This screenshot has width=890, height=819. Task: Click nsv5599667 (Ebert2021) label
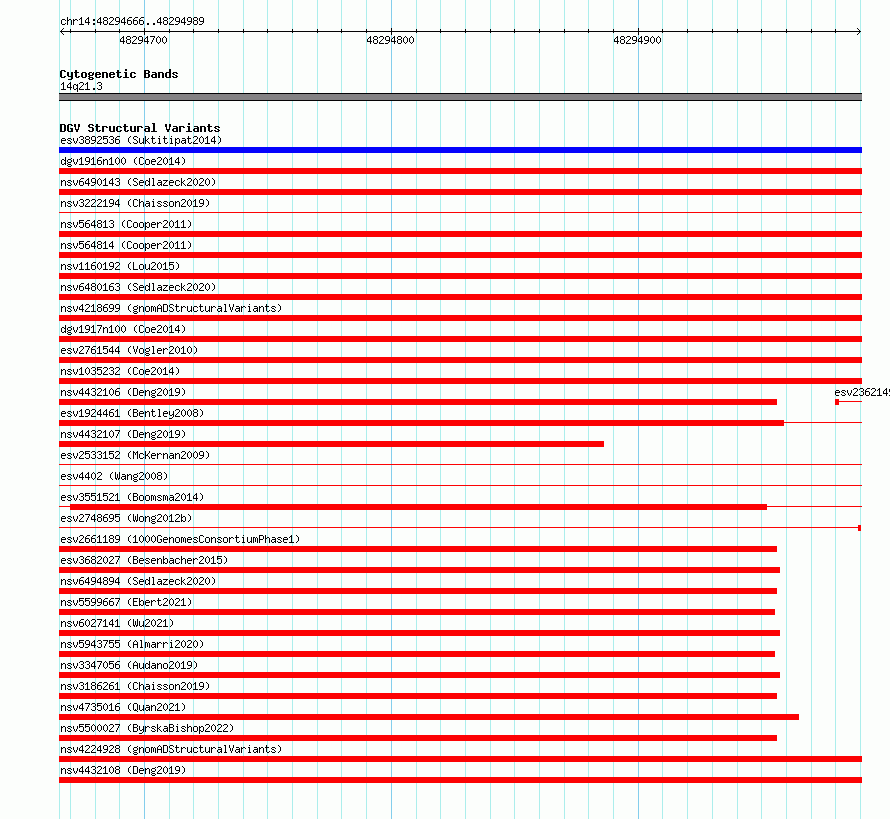click(x=126, y=602)
